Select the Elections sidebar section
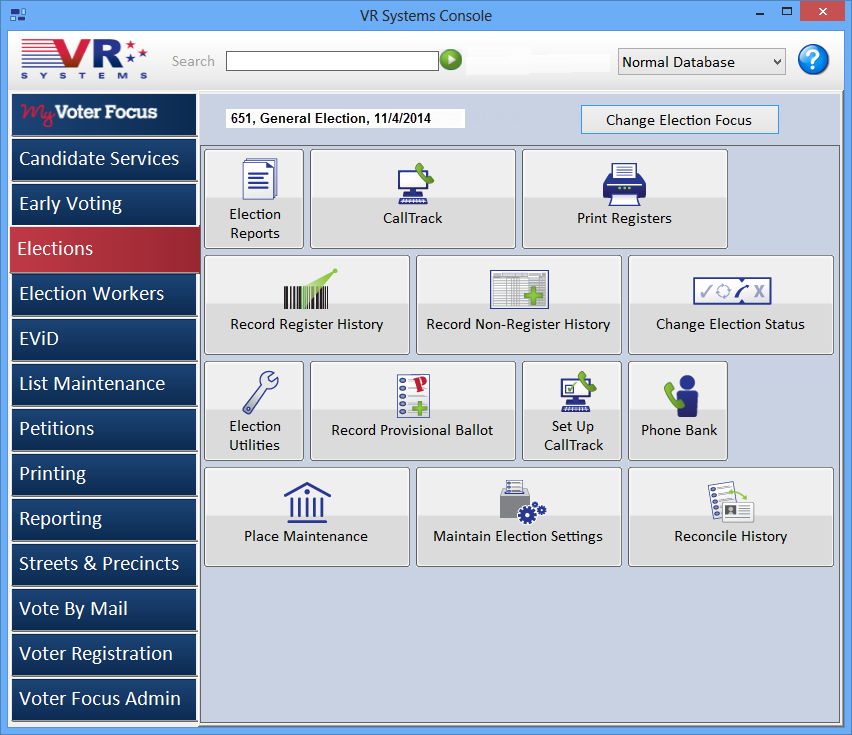Image resolution: width=852 pixels, height=735 pixels. click(105, 249)
